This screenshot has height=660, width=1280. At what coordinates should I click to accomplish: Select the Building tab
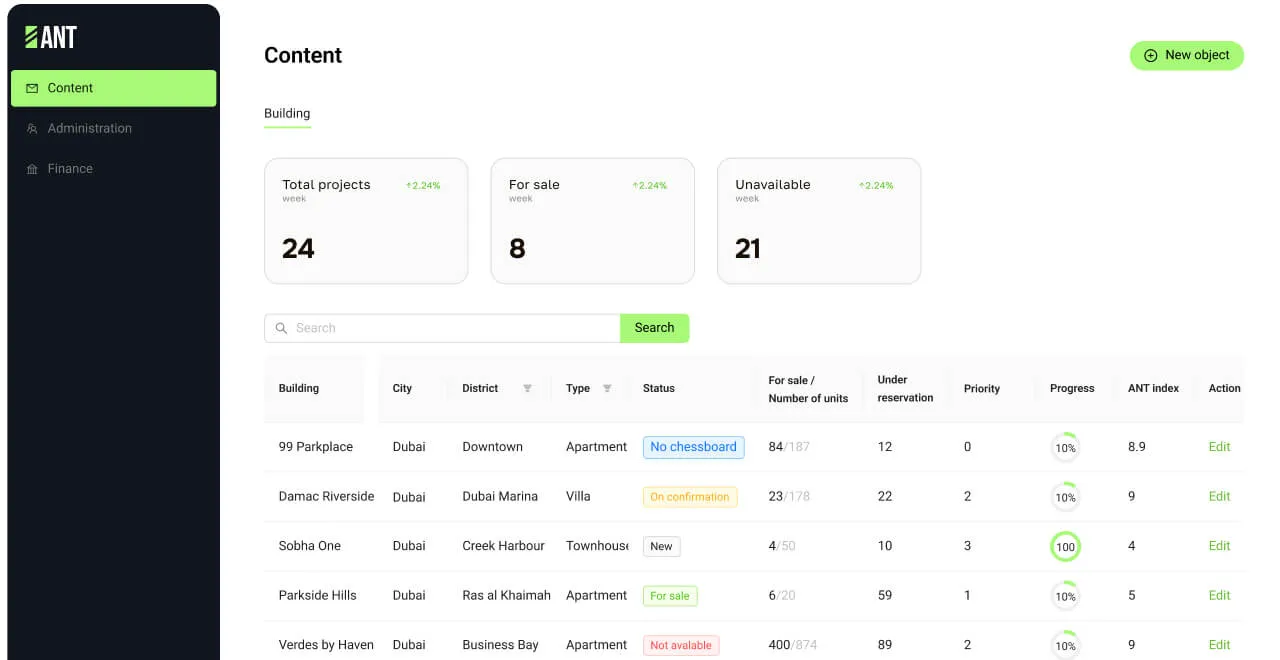point(287,113)
